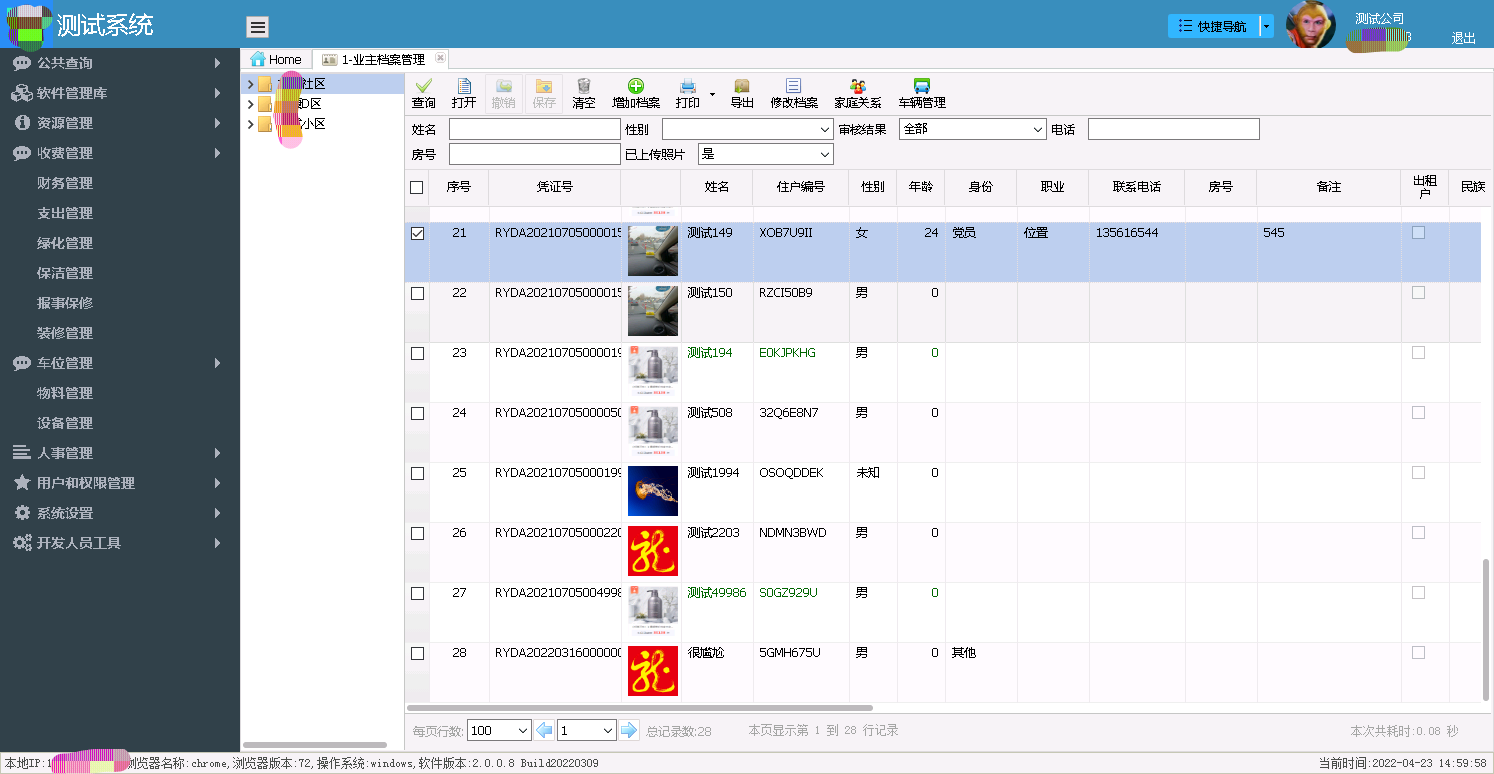
Task: Expand the 社区 tree node
Action: [x=250, y=84]
